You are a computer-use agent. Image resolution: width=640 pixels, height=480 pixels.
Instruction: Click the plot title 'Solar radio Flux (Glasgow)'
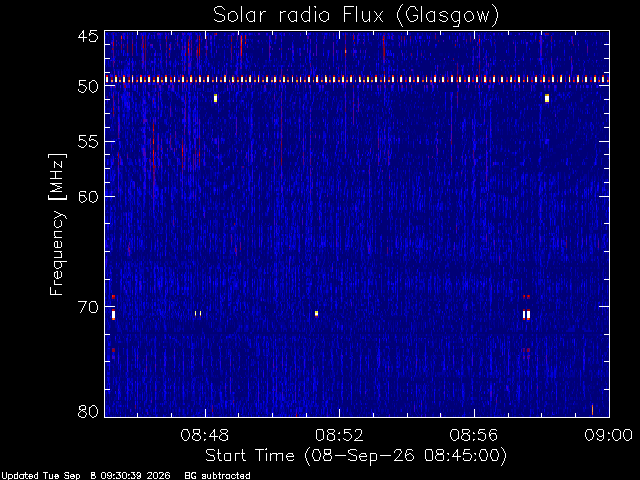(x=356, y=16)
